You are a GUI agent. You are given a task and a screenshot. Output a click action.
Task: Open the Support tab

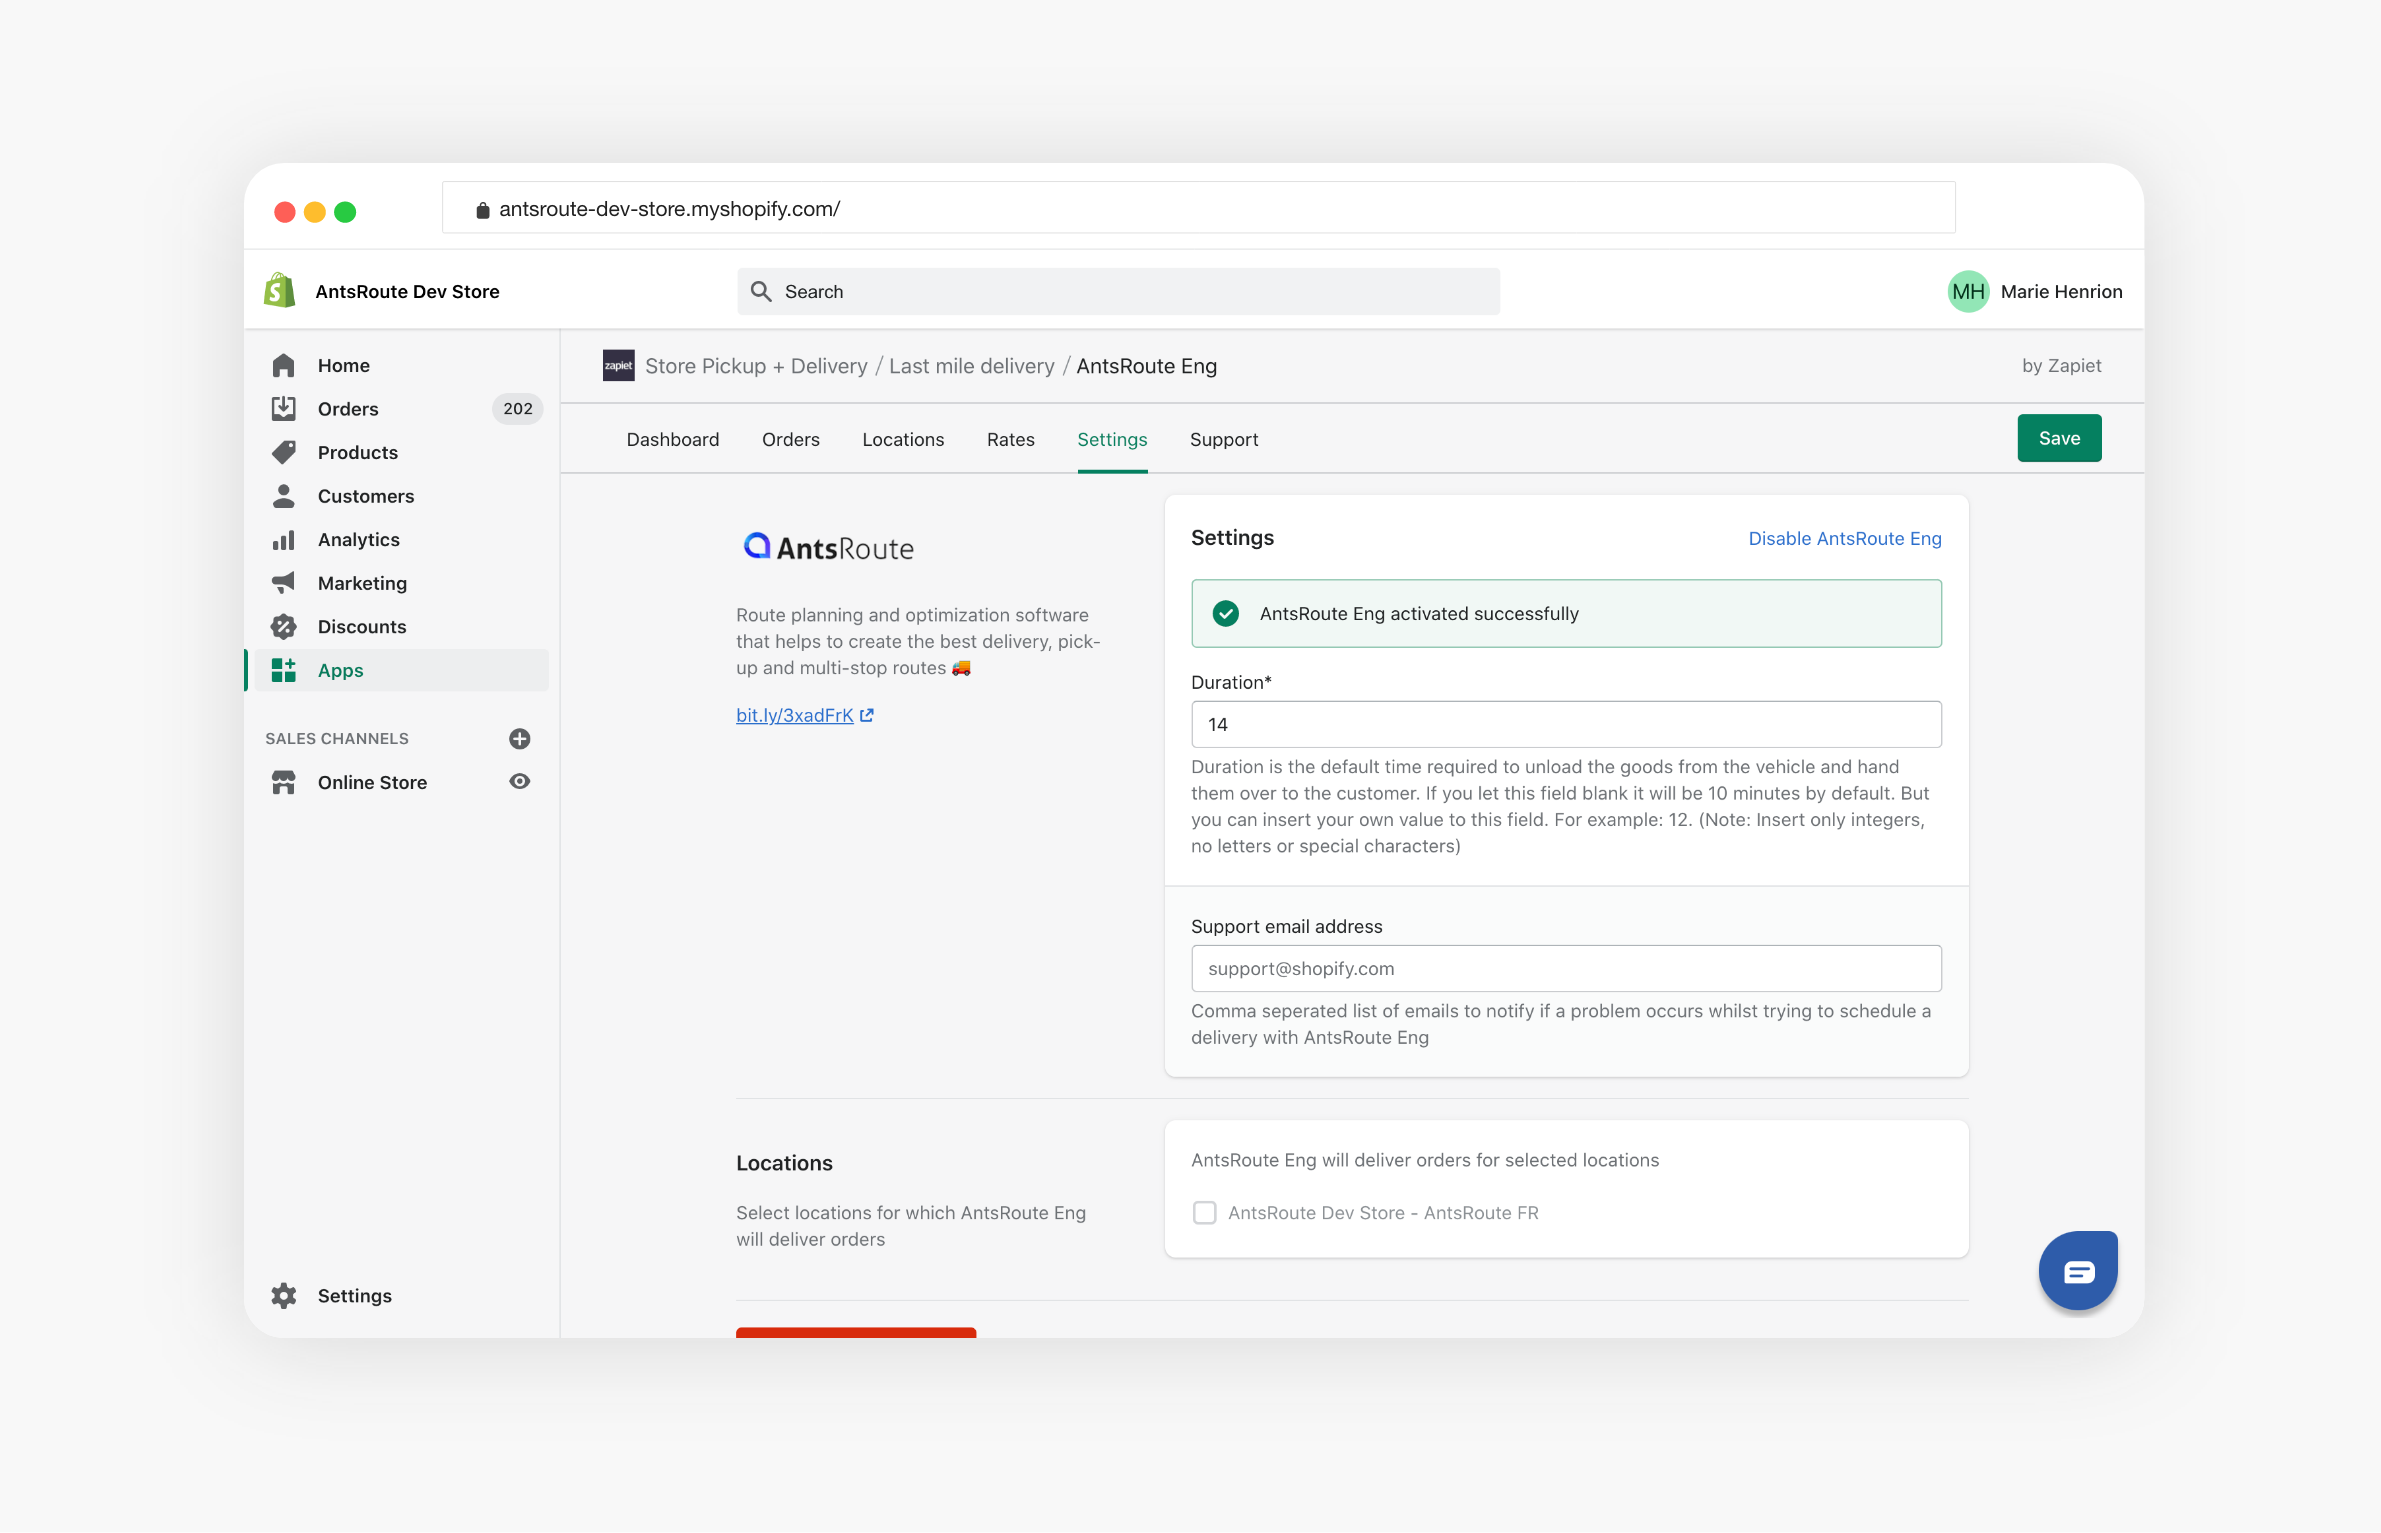point(1223,440)
